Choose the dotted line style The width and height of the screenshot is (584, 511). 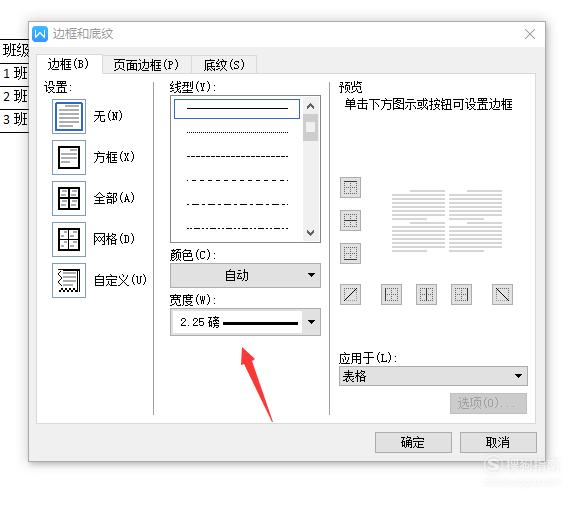237,132
